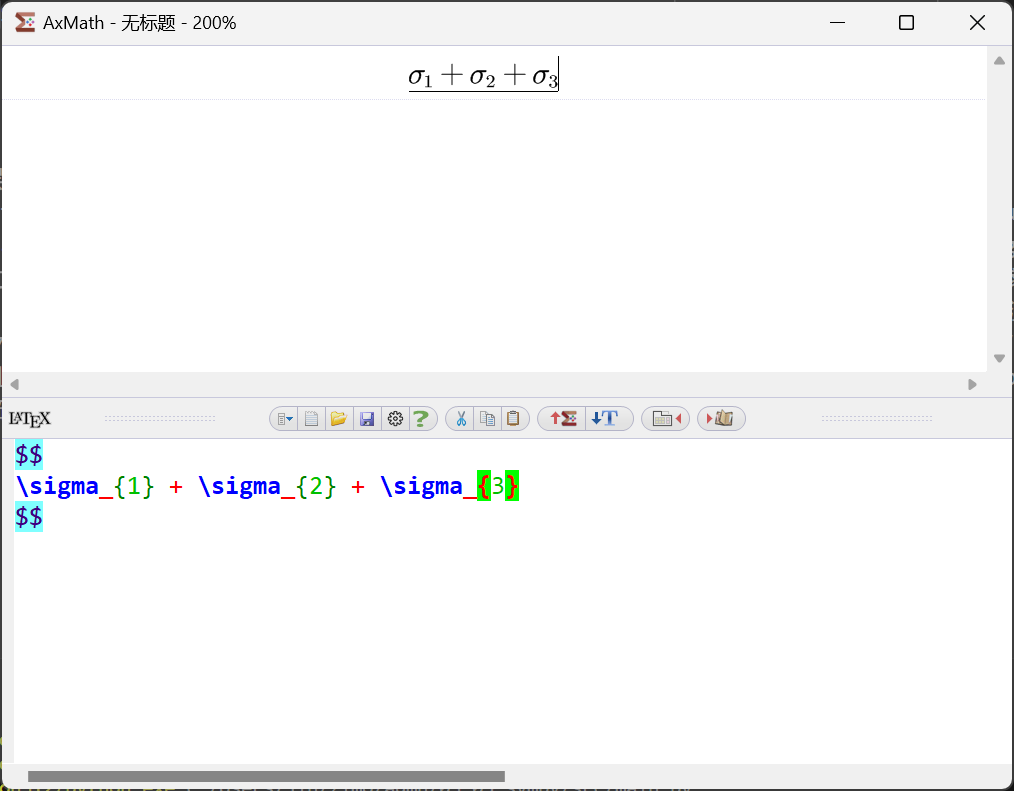The height and width of the screenshot is (791, 1014).
Task: Convert LaTeX up to formula with sigma arrow
Action: tap(562, 419)
